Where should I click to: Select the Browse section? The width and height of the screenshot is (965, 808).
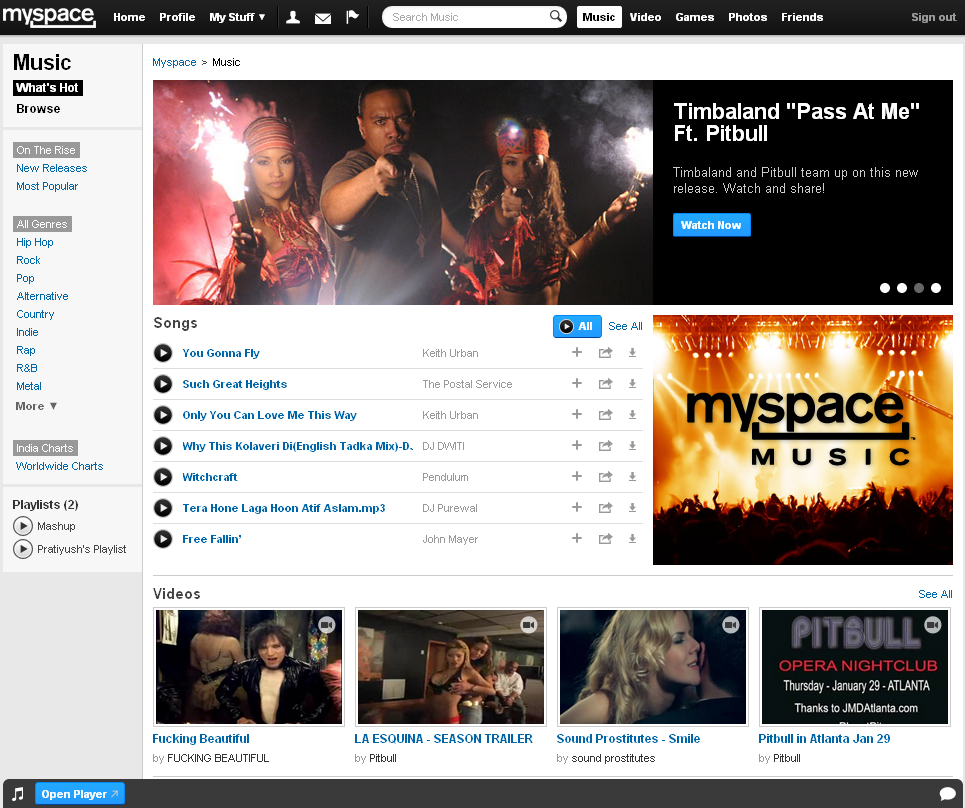(x=38, y=109)
